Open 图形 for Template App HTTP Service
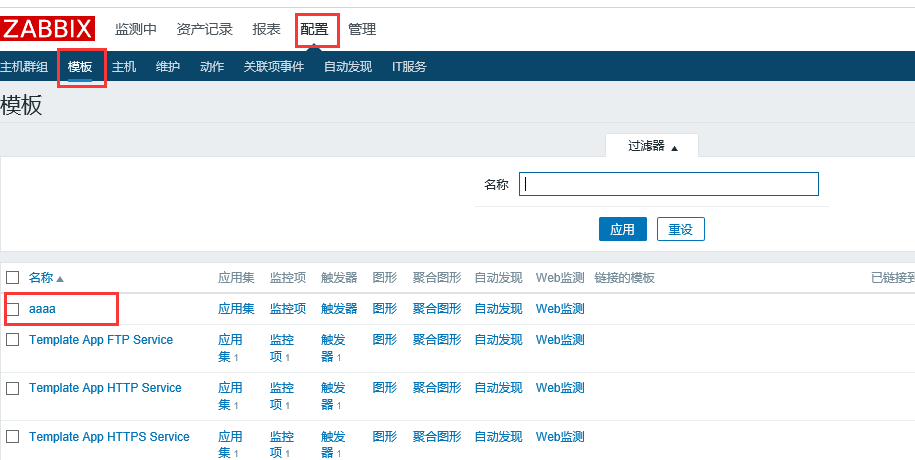 click(x=385, y=388)
